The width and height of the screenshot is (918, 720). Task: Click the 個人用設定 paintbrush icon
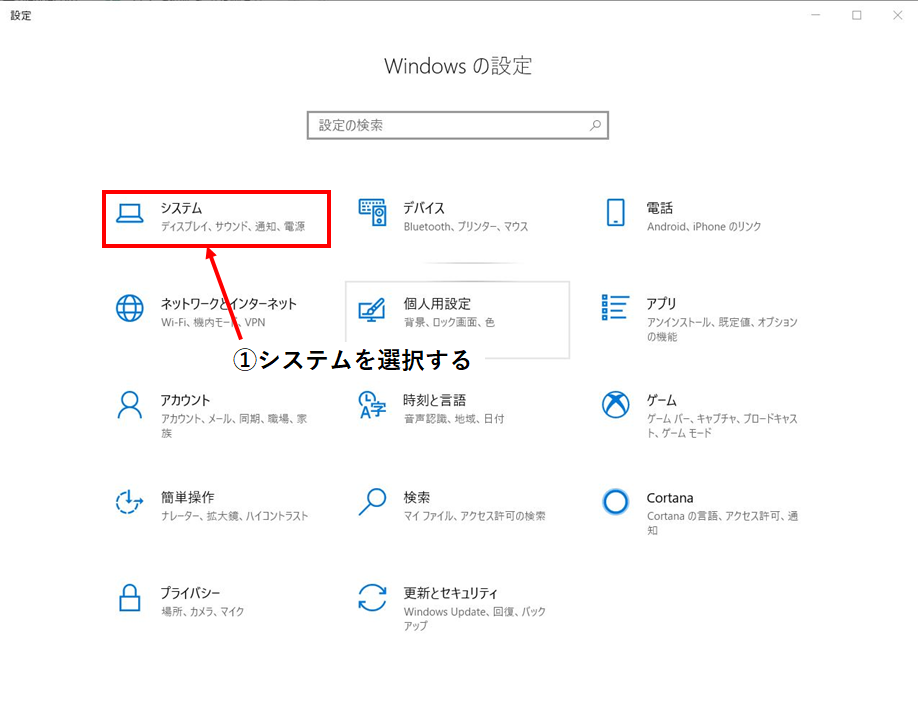372,310
